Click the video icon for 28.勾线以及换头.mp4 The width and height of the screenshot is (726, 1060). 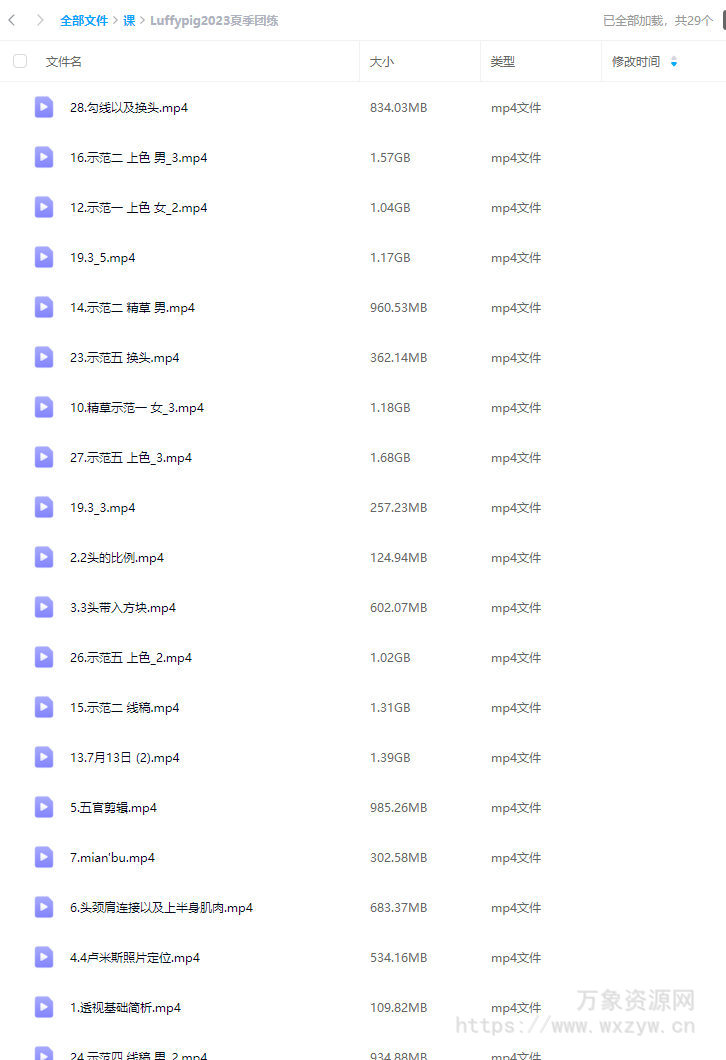coord(44,107)
